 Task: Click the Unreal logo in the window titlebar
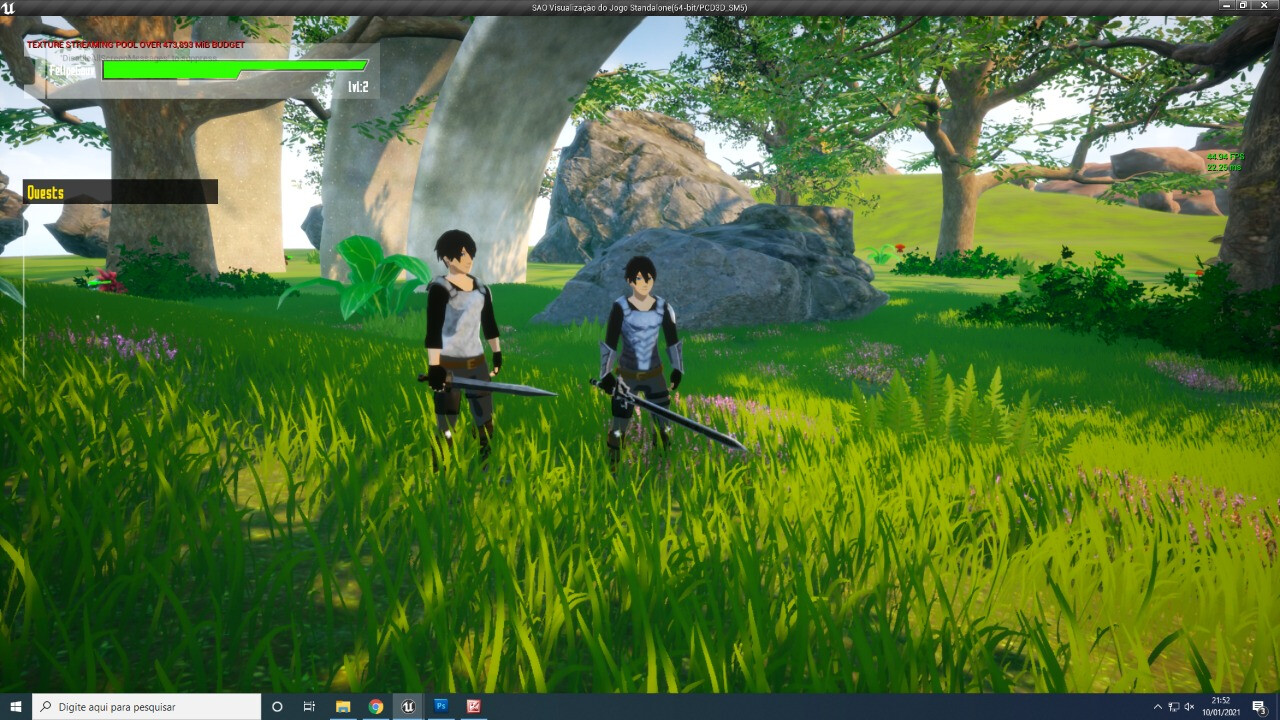[8, 5]
